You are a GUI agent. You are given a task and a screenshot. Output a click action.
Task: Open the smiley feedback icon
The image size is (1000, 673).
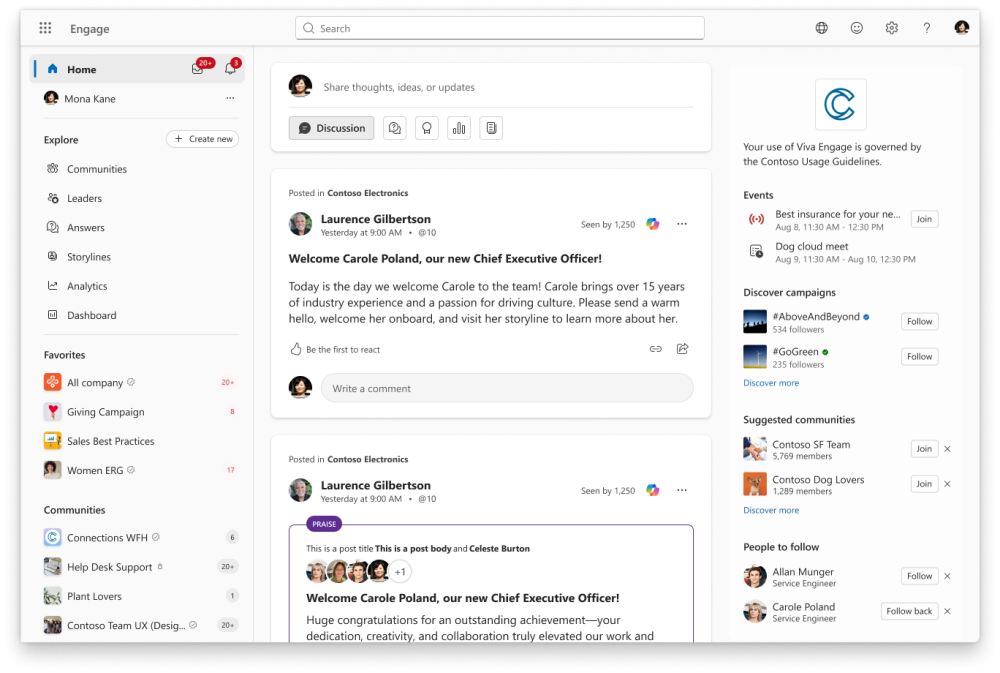857,28
